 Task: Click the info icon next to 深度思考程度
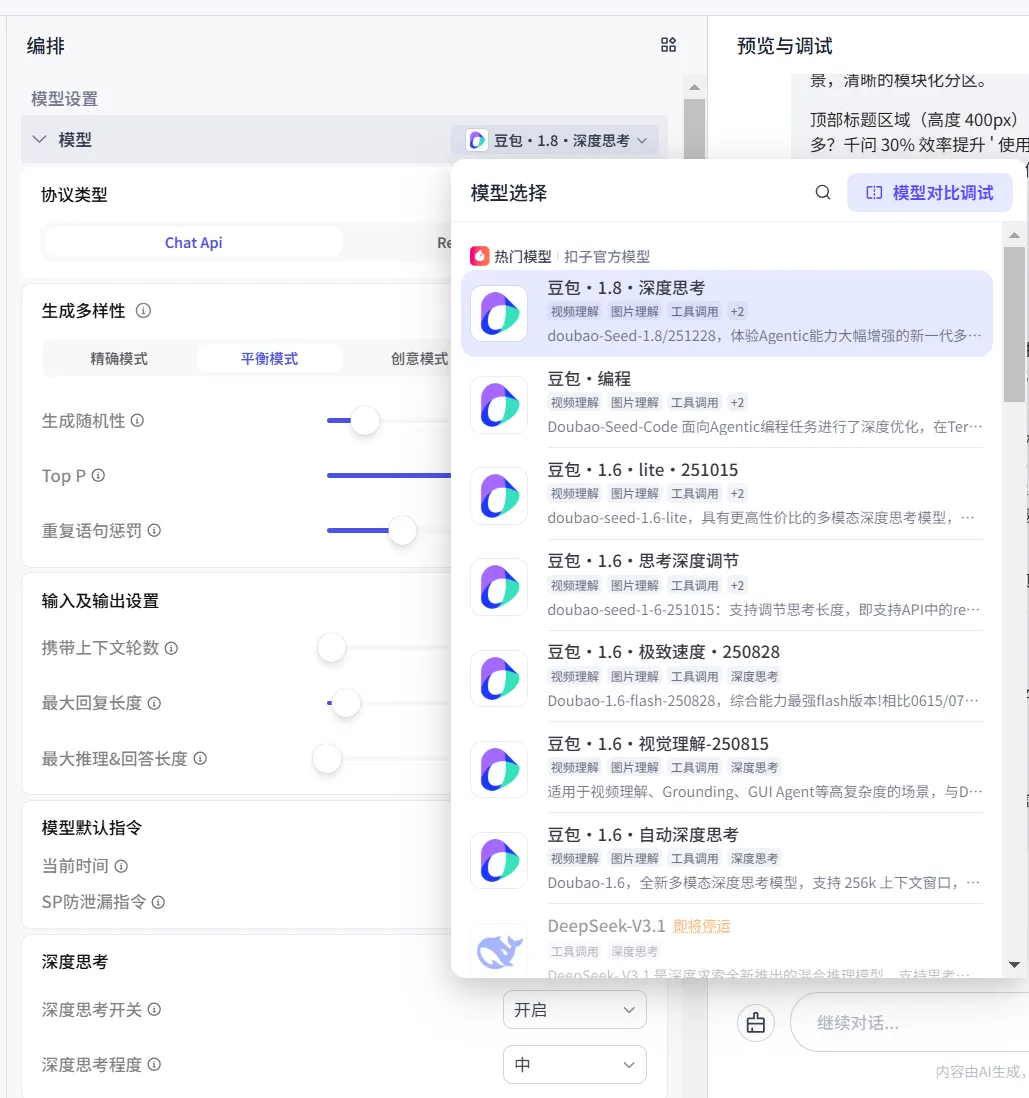(154, 1064)
